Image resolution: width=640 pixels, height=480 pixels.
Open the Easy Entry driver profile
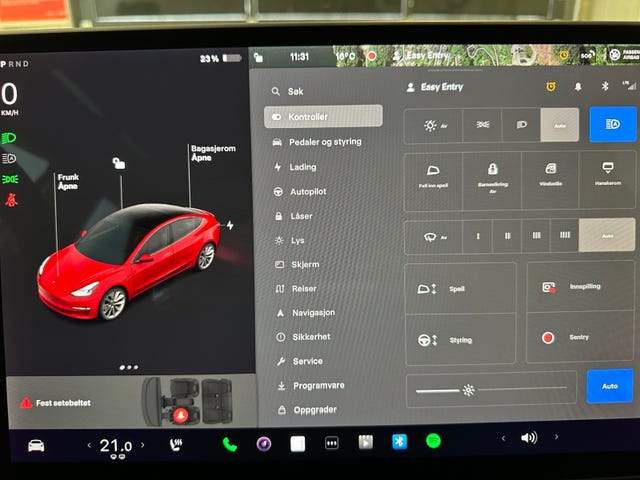[x=435, y=87]
